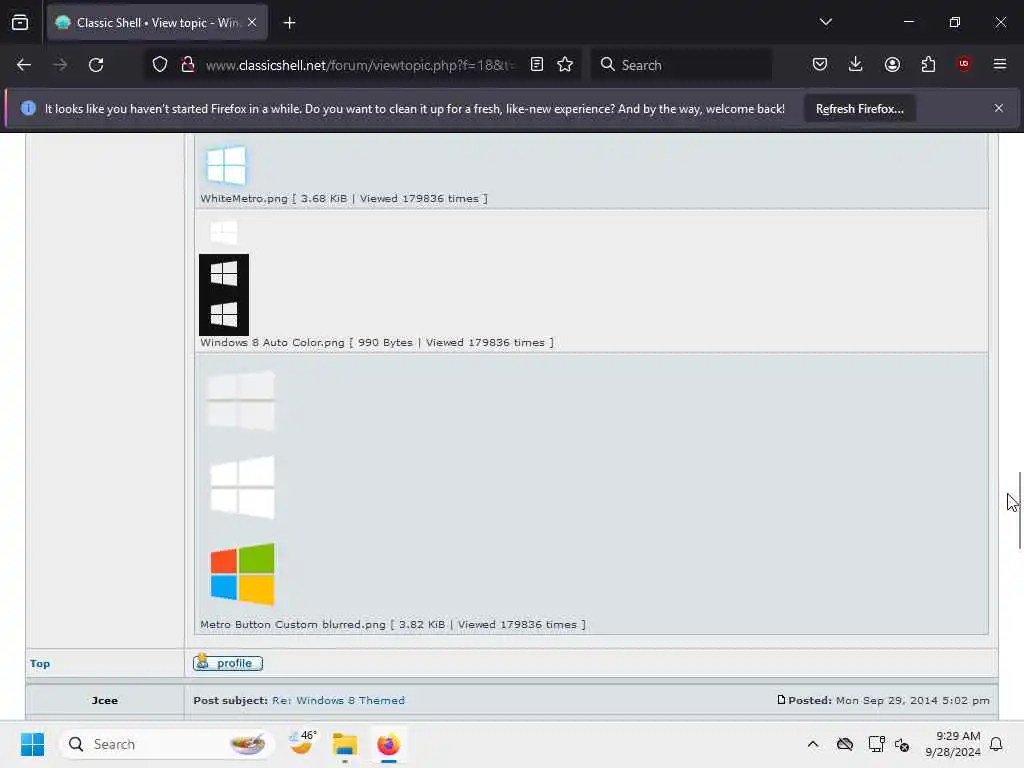Screen dimensions: 1024x768
Task: Open the network display tray icon
Action: (x=876, y=744)
